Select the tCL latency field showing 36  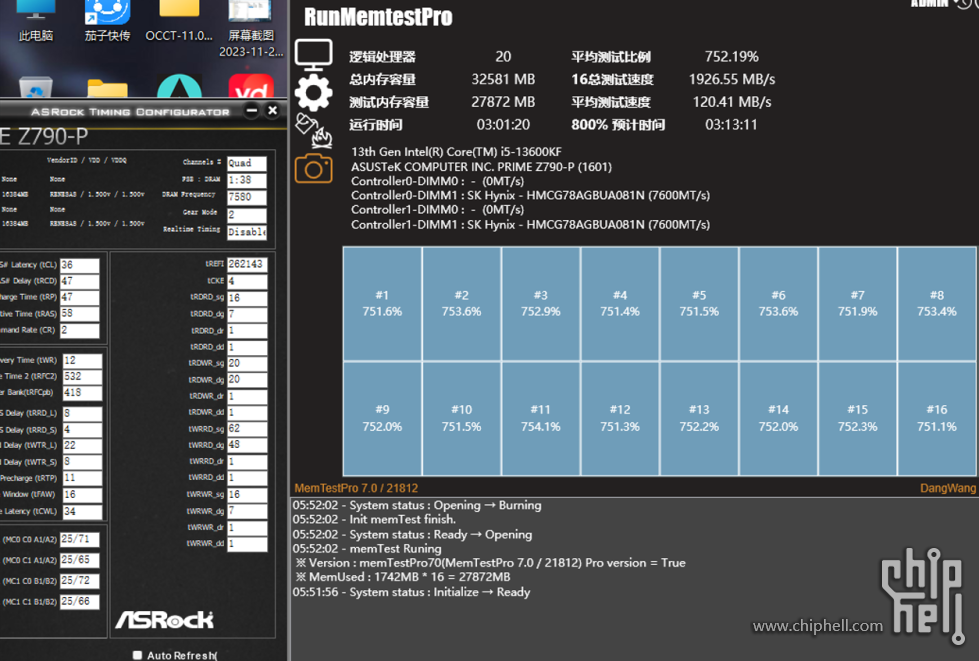[x=79, y=265]
